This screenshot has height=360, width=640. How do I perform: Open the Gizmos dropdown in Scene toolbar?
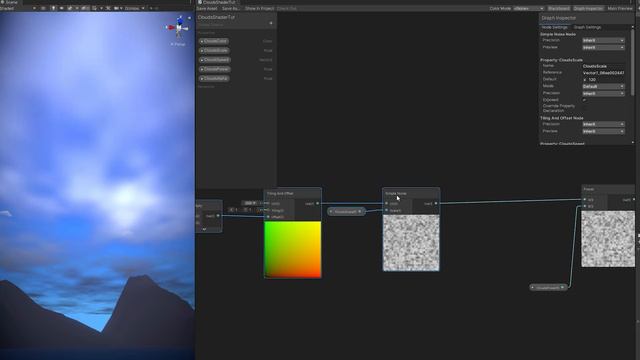pyautogui.click(x=134, y=8)
